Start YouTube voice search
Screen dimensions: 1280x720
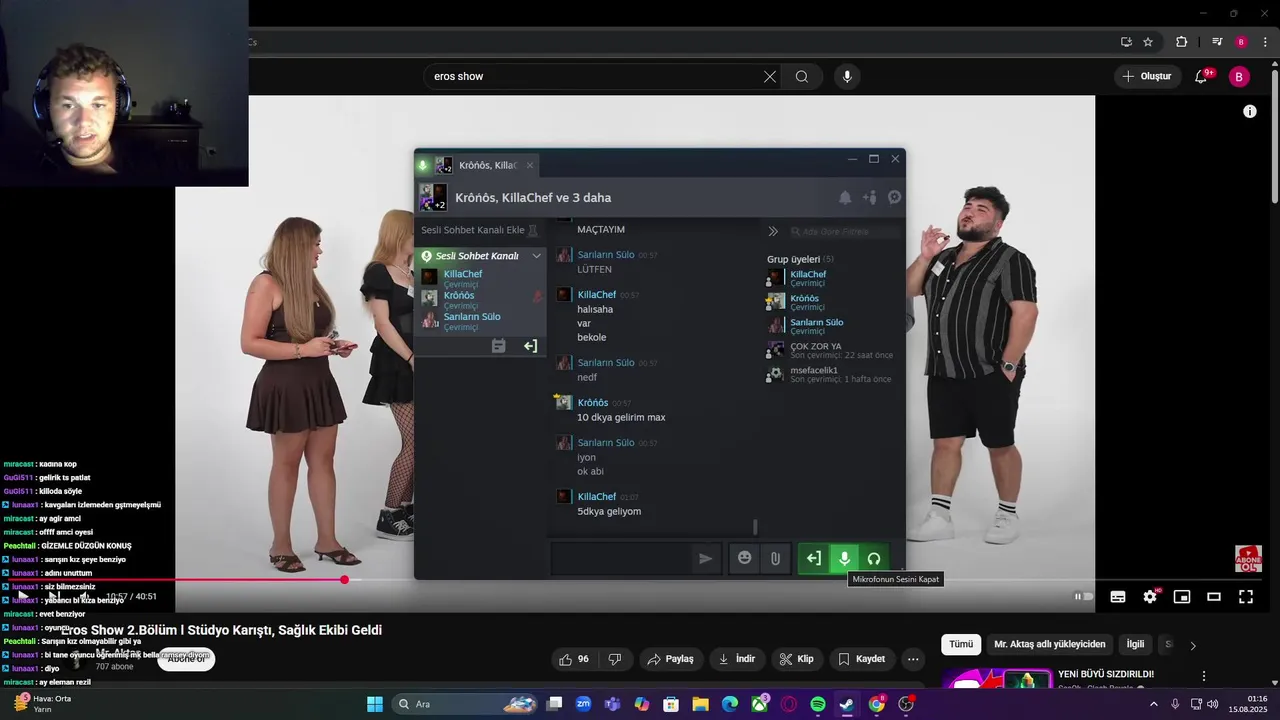click(x=847, y=76)
